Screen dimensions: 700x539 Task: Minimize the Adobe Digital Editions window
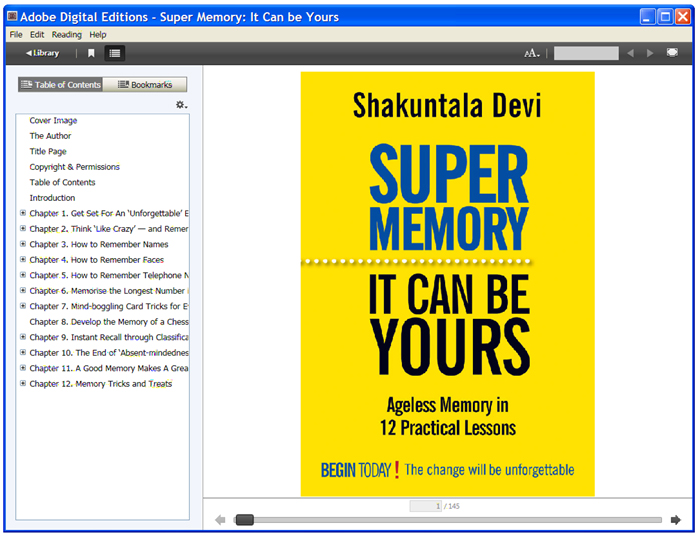coord(647,17)
